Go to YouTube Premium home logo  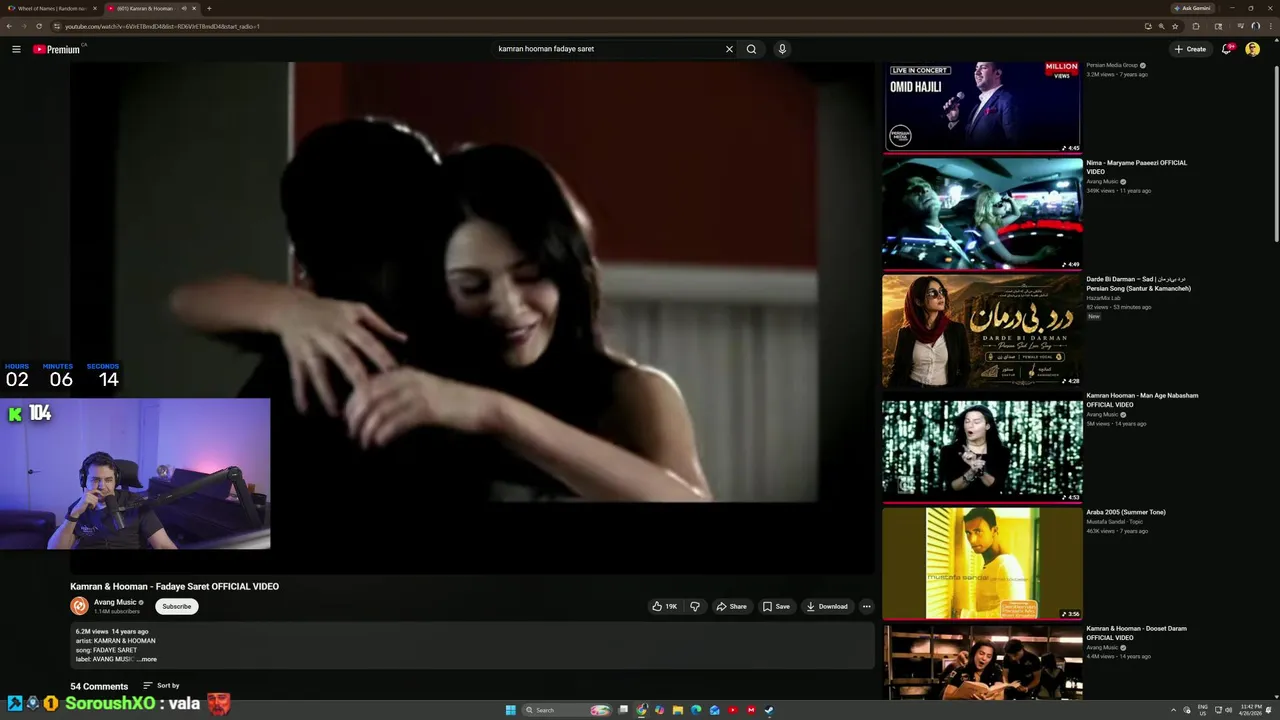[56, 49]
